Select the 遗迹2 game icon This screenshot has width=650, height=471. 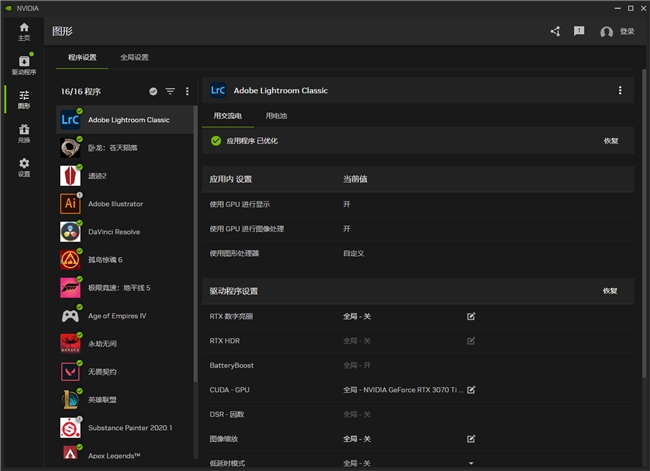tap(70, 176)
